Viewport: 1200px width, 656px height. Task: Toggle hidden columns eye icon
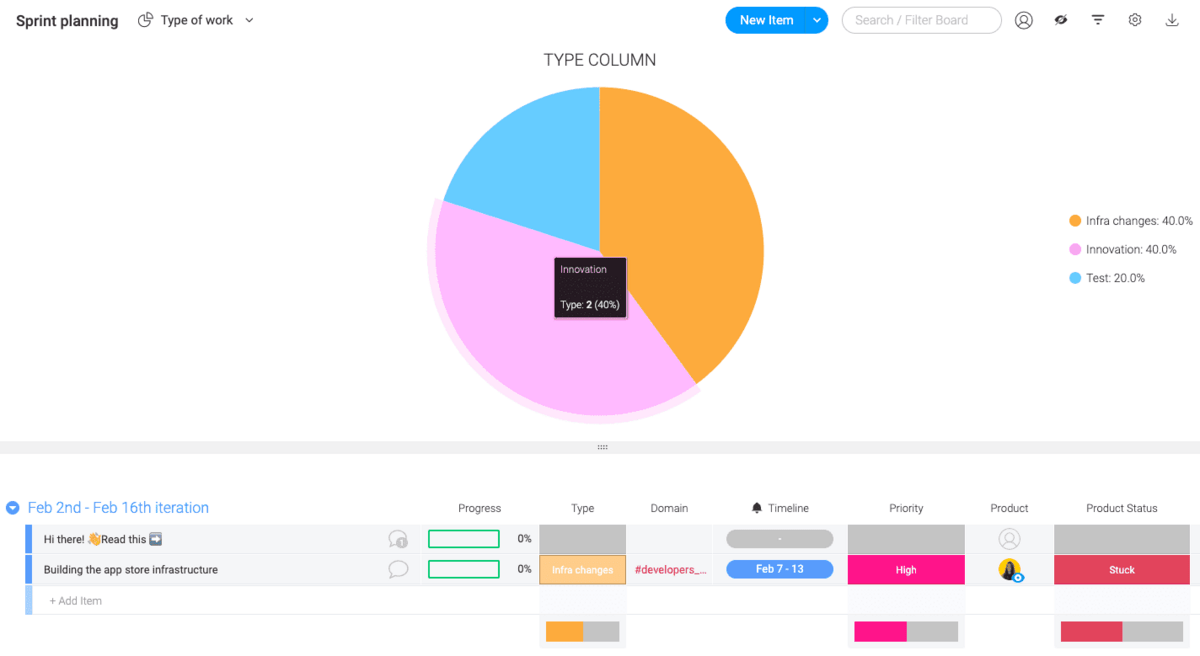(1061, 20)
